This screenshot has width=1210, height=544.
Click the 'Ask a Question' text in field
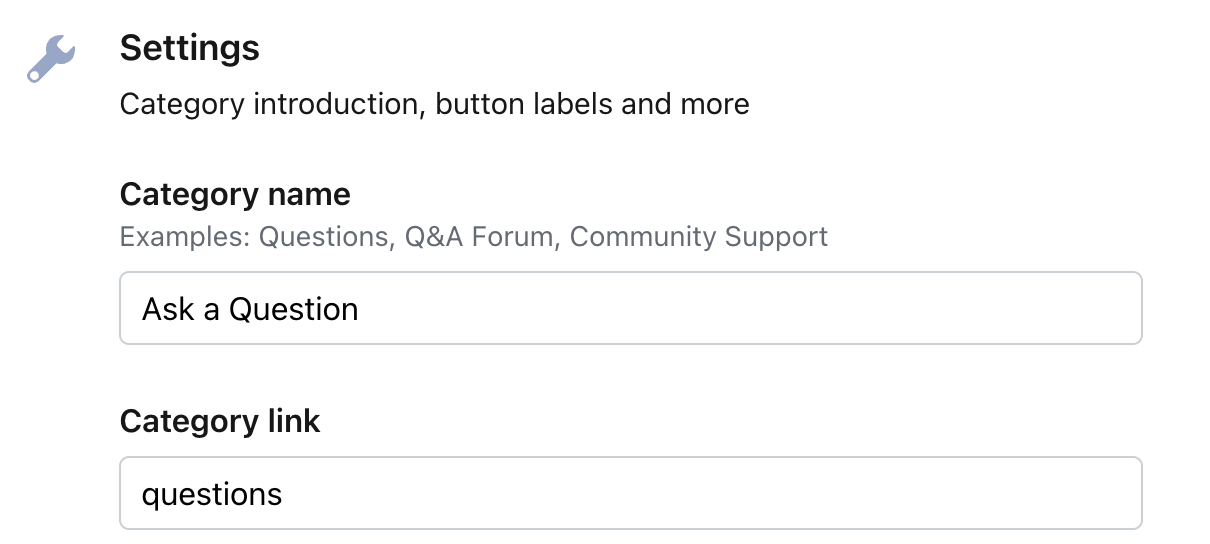pyautogui.click(x=250, y=309)
